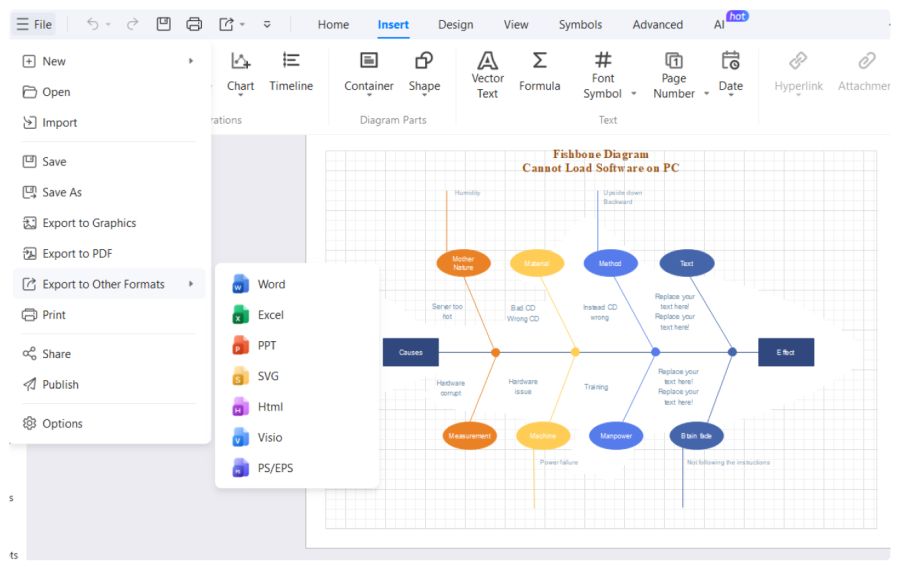This screenshot has width=900, height=570.
Task: Expand the export icon's dropdown arrow
Action: 242,24
